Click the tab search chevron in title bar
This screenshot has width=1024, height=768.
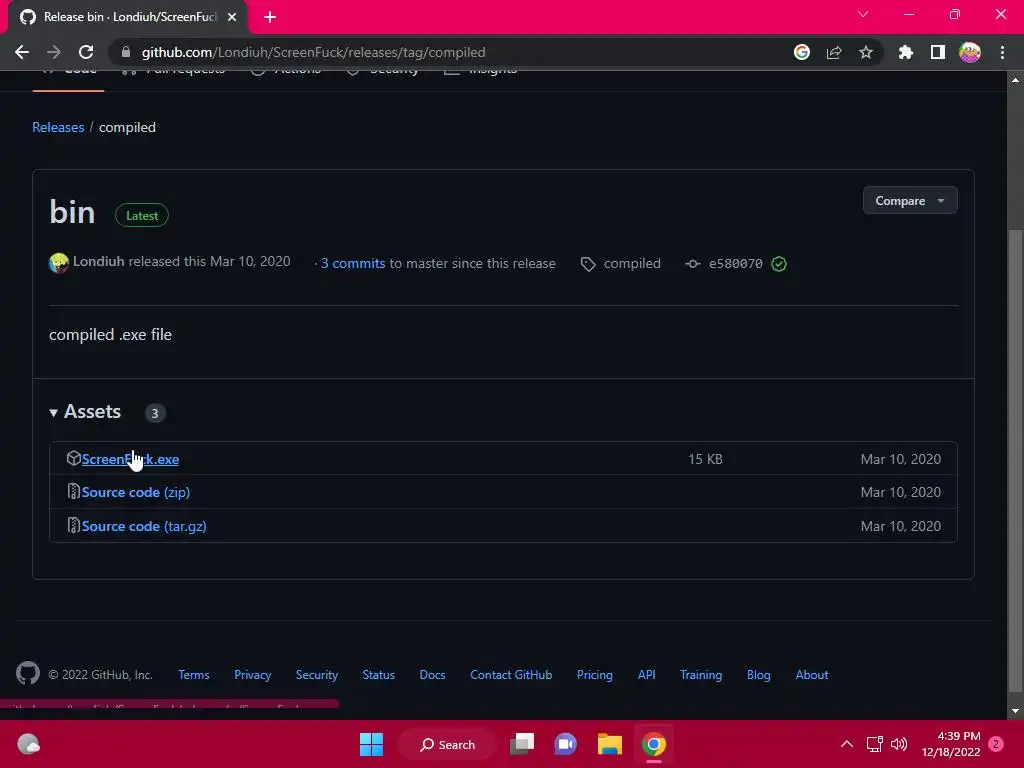point(863,14)
